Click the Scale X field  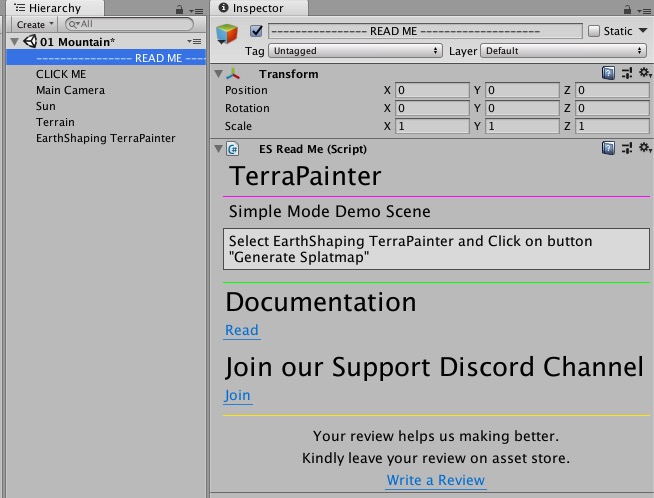[x=432, y=126]
